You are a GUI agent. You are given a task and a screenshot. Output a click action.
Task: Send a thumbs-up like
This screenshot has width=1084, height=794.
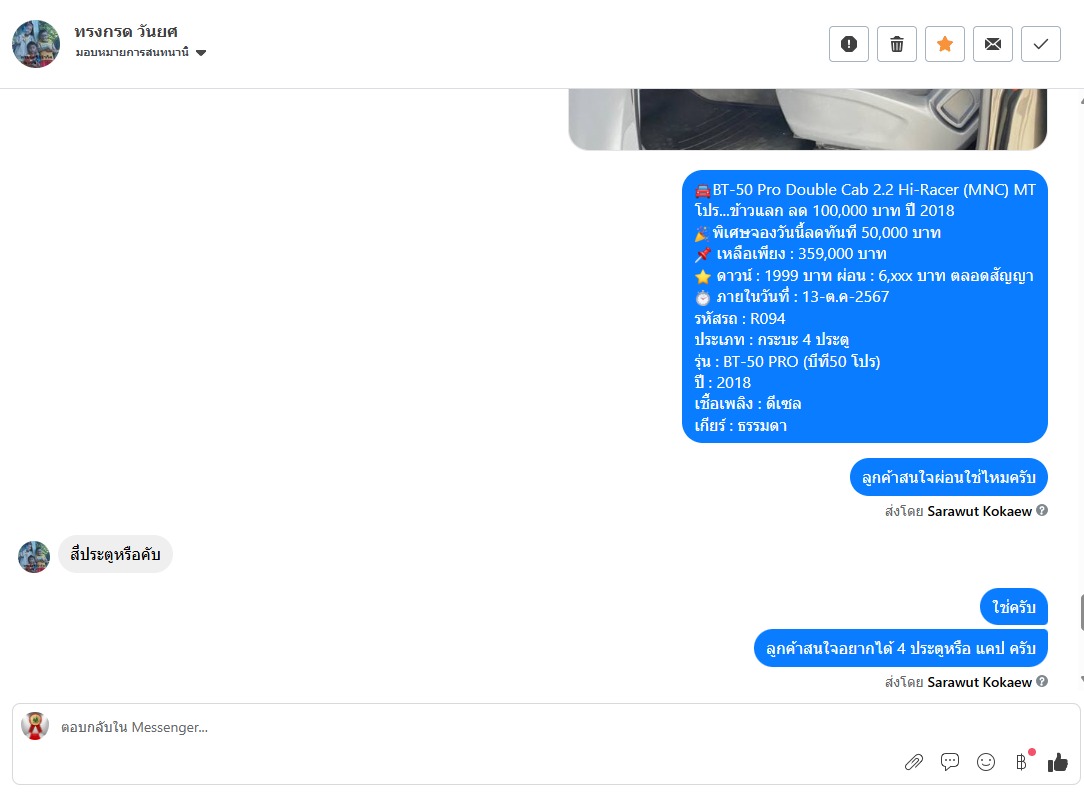(1058, 762)
